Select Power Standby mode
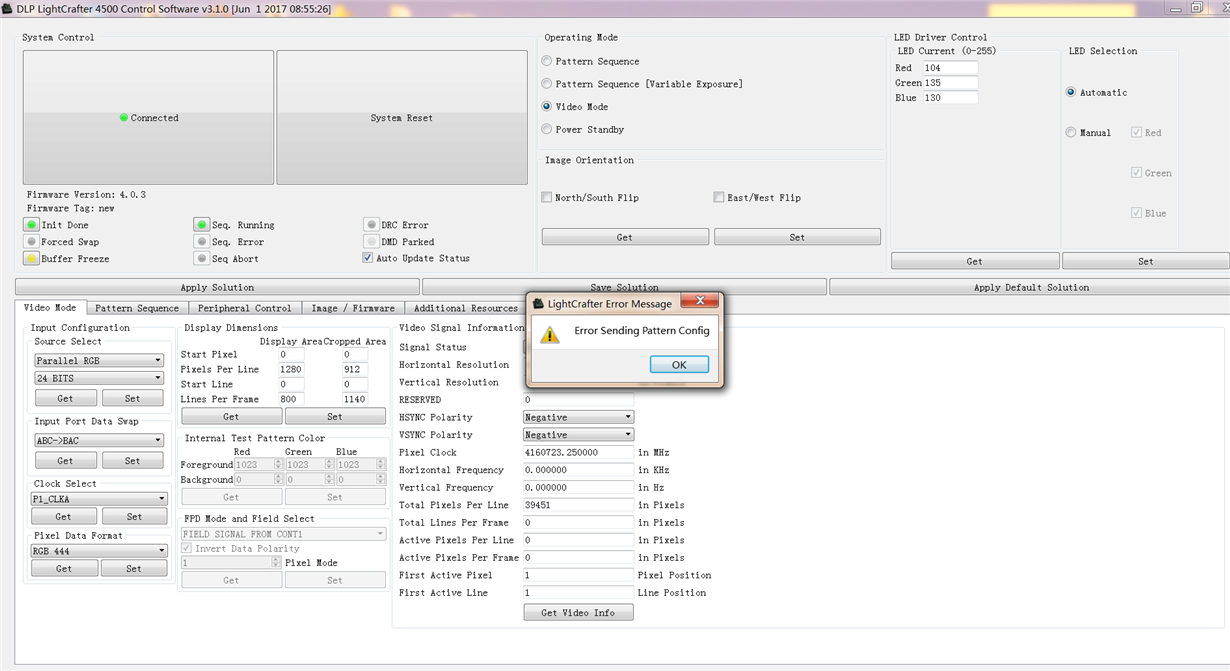The image size is (1230, 671). click(x=547, y=129)
